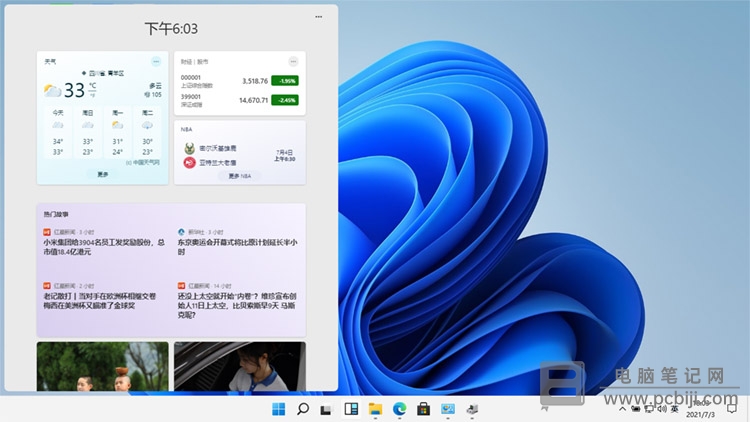Open stock 000001 row
This screenshot has width=750, height=422.
coord(240,81)
